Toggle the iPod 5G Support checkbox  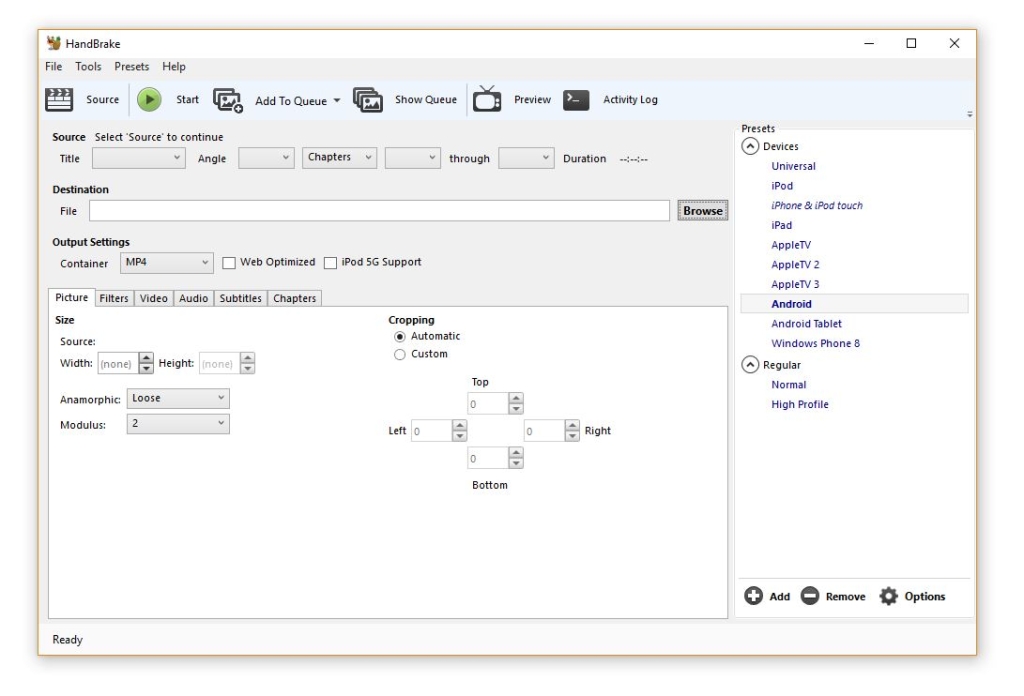(x=330, y=263)
